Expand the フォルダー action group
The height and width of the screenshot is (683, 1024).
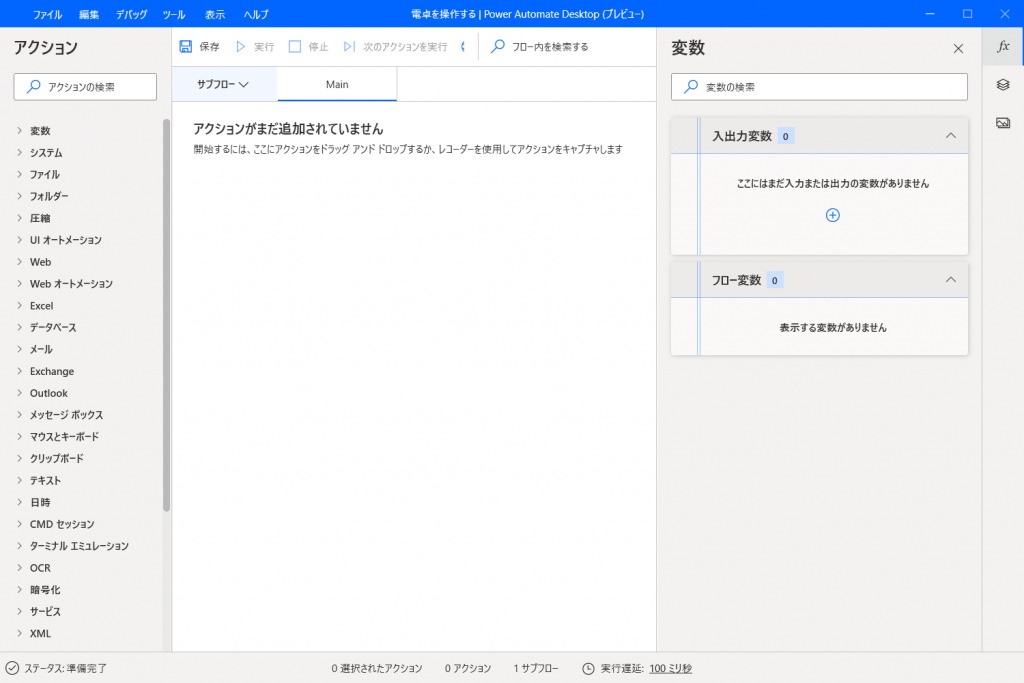[20, 196]
